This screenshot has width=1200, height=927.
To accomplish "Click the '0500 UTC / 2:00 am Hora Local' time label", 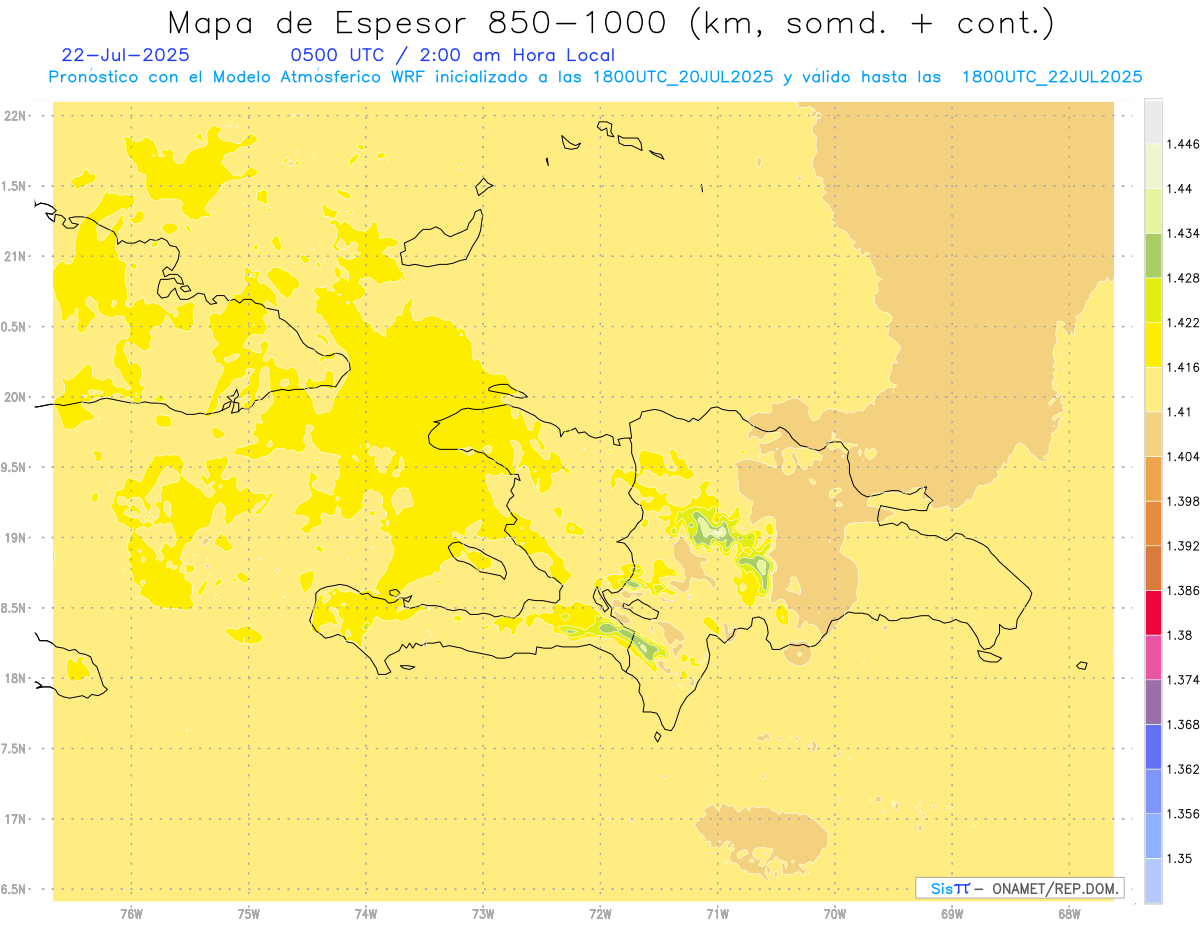I will 453,56.
